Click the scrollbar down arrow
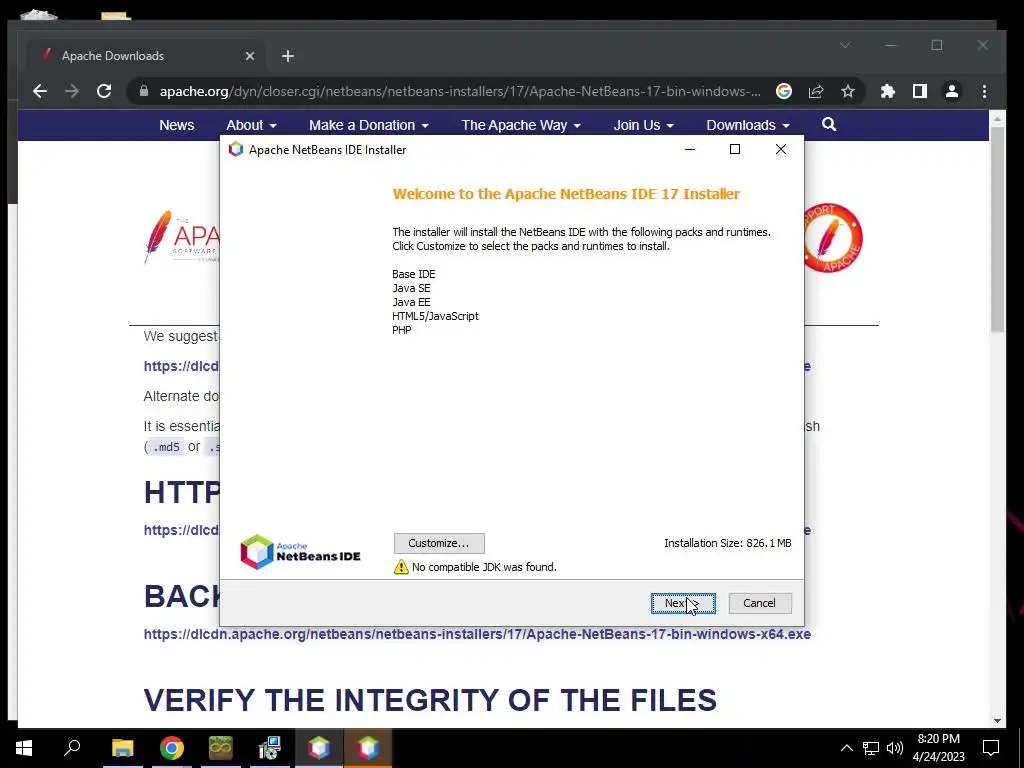The height and width of the screenshot is (768, 1024). coord(997,720)
